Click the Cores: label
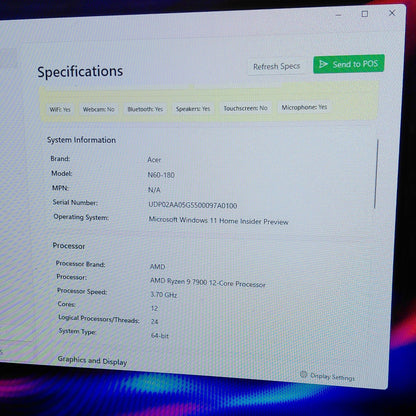 click(67, 304)
